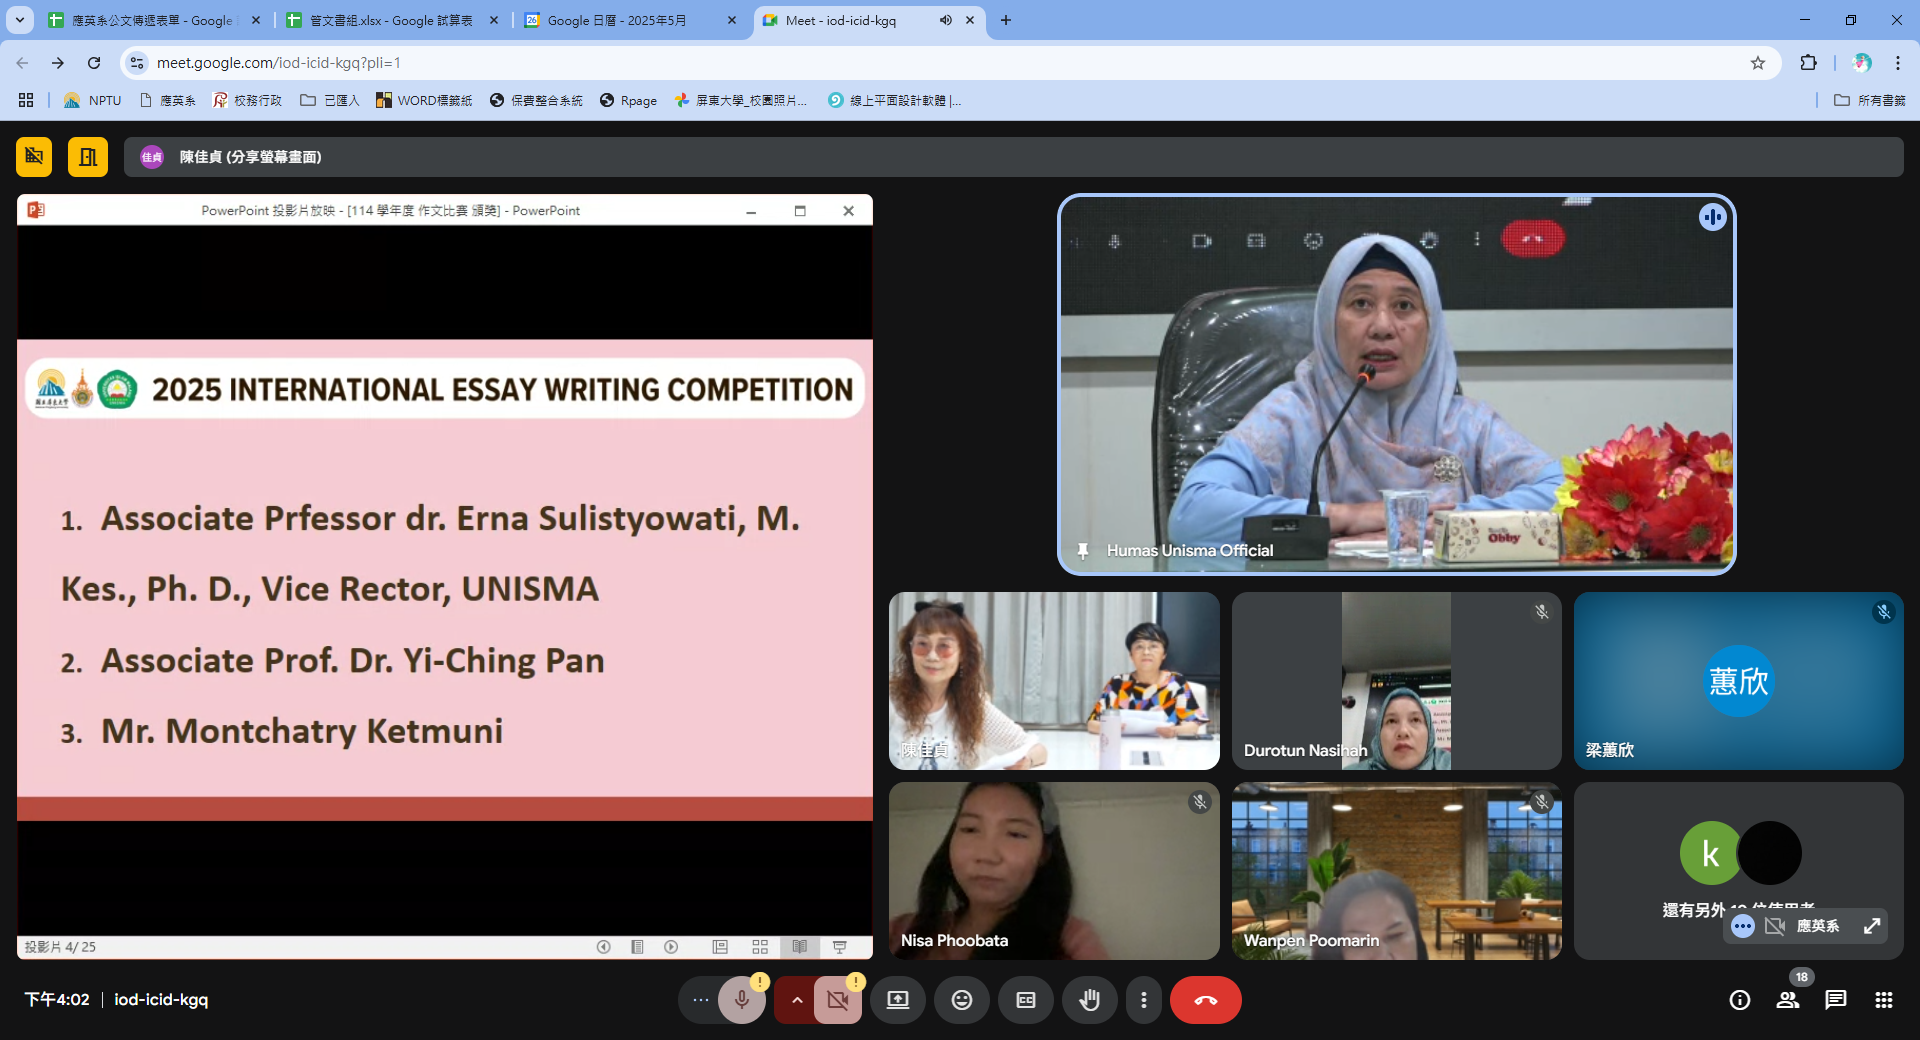
Task: Show the participants list with 18 people
Action: pyautogui.click(x=1788, y=1000)
